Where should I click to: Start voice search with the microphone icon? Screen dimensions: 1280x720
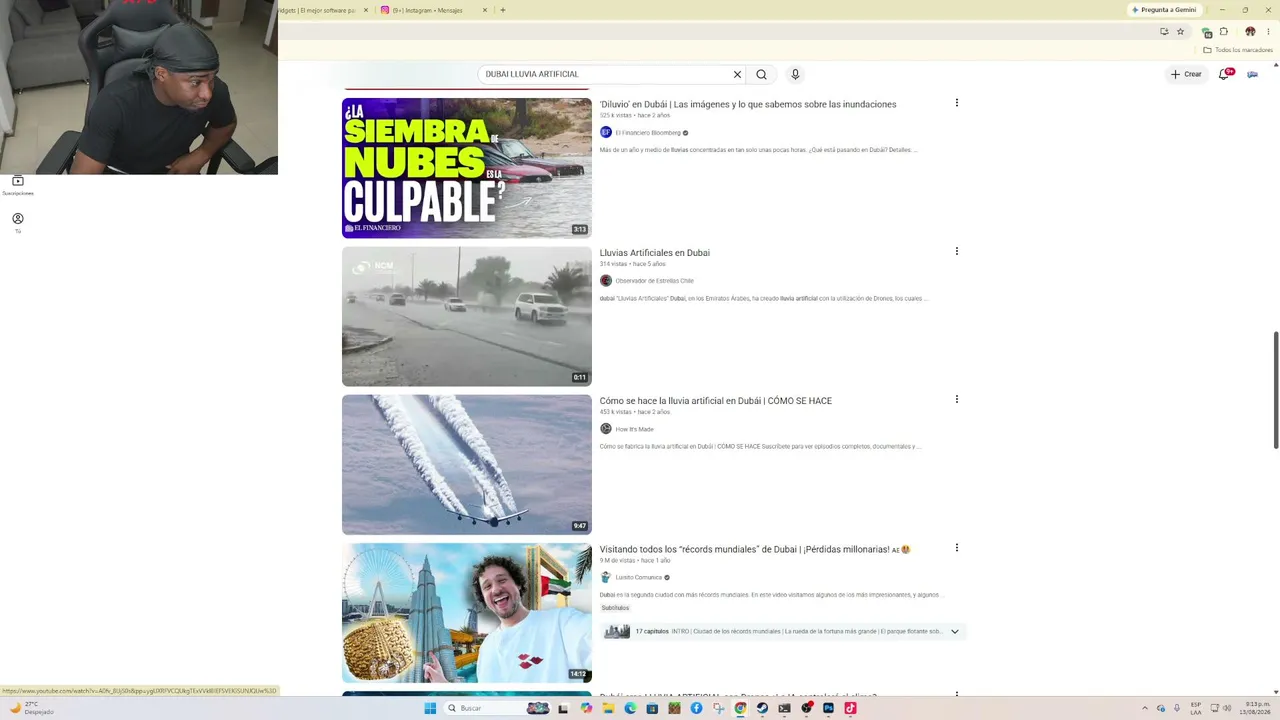(795, 74)
